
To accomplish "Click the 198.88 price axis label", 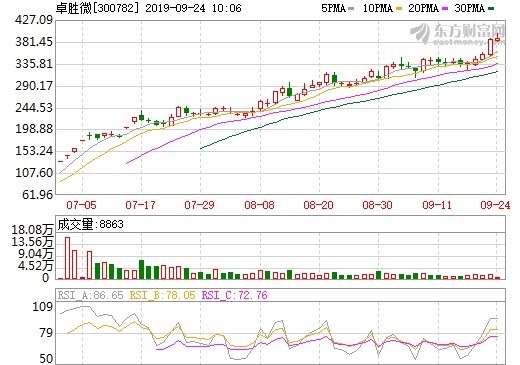I will [x=34, y=129].
